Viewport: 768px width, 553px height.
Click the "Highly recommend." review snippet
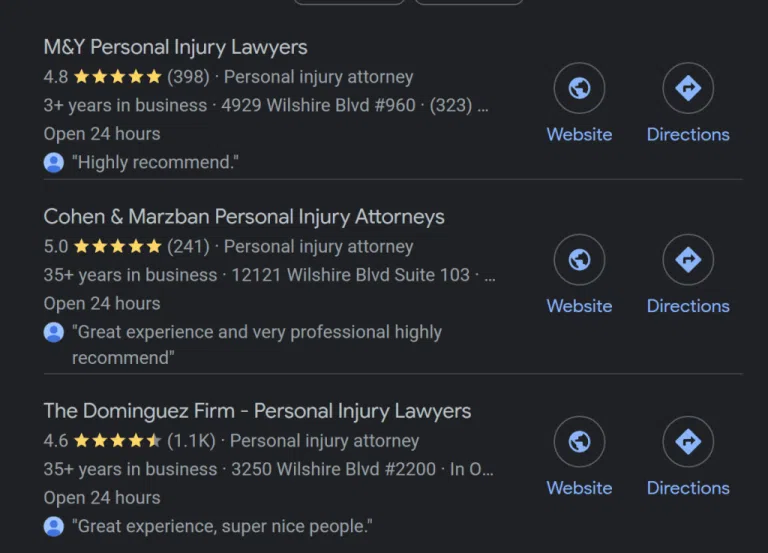point(155,163)
